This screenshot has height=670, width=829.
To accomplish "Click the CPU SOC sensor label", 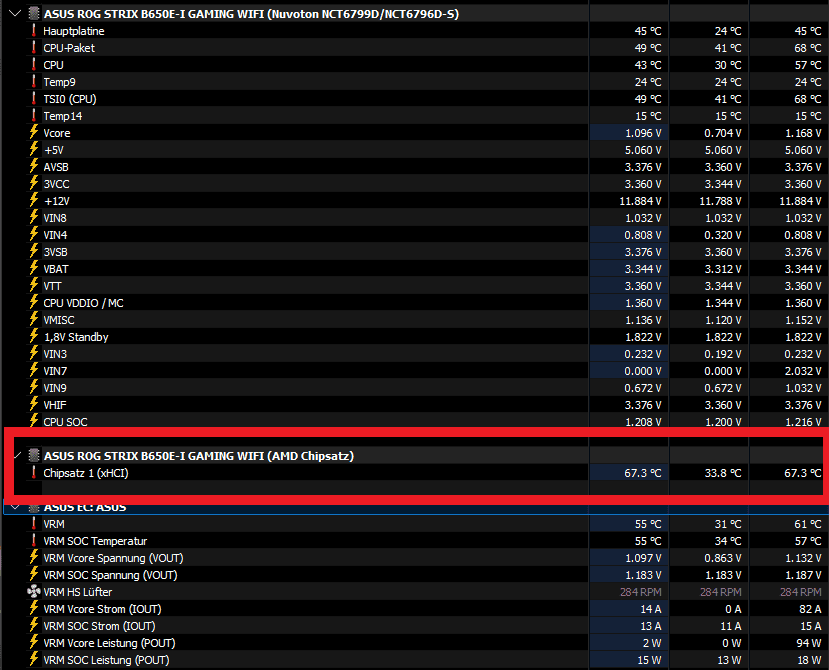I will 66,422.
